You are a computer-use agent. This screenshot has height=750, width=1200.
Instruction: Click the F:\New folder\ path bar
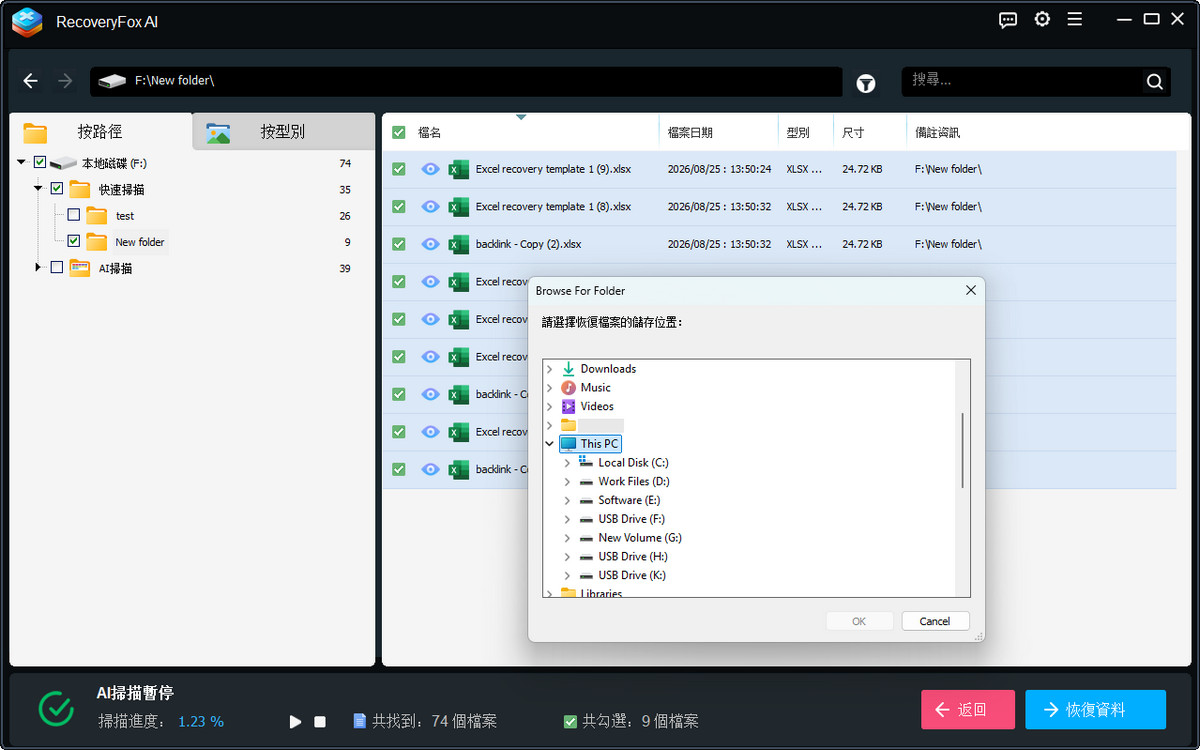point(466,81)
